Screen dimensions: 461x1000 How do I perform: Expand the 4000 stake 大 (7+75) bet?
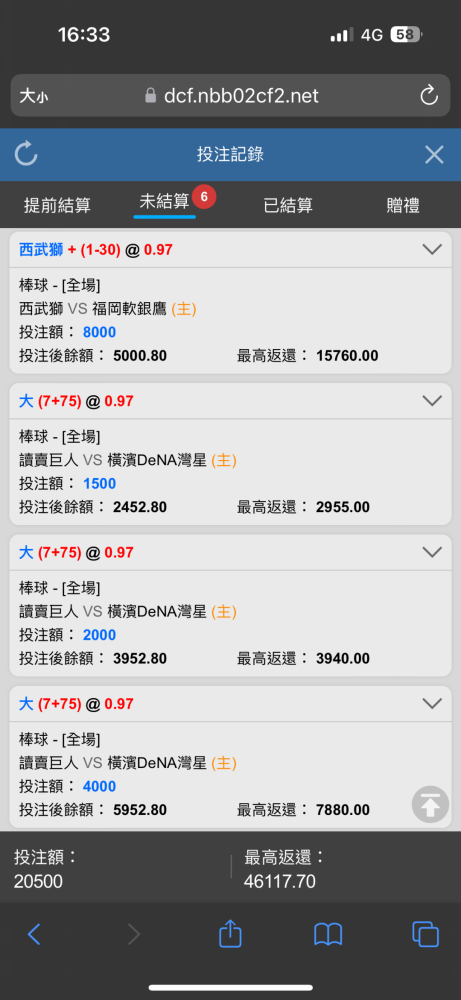click(432, 703)
